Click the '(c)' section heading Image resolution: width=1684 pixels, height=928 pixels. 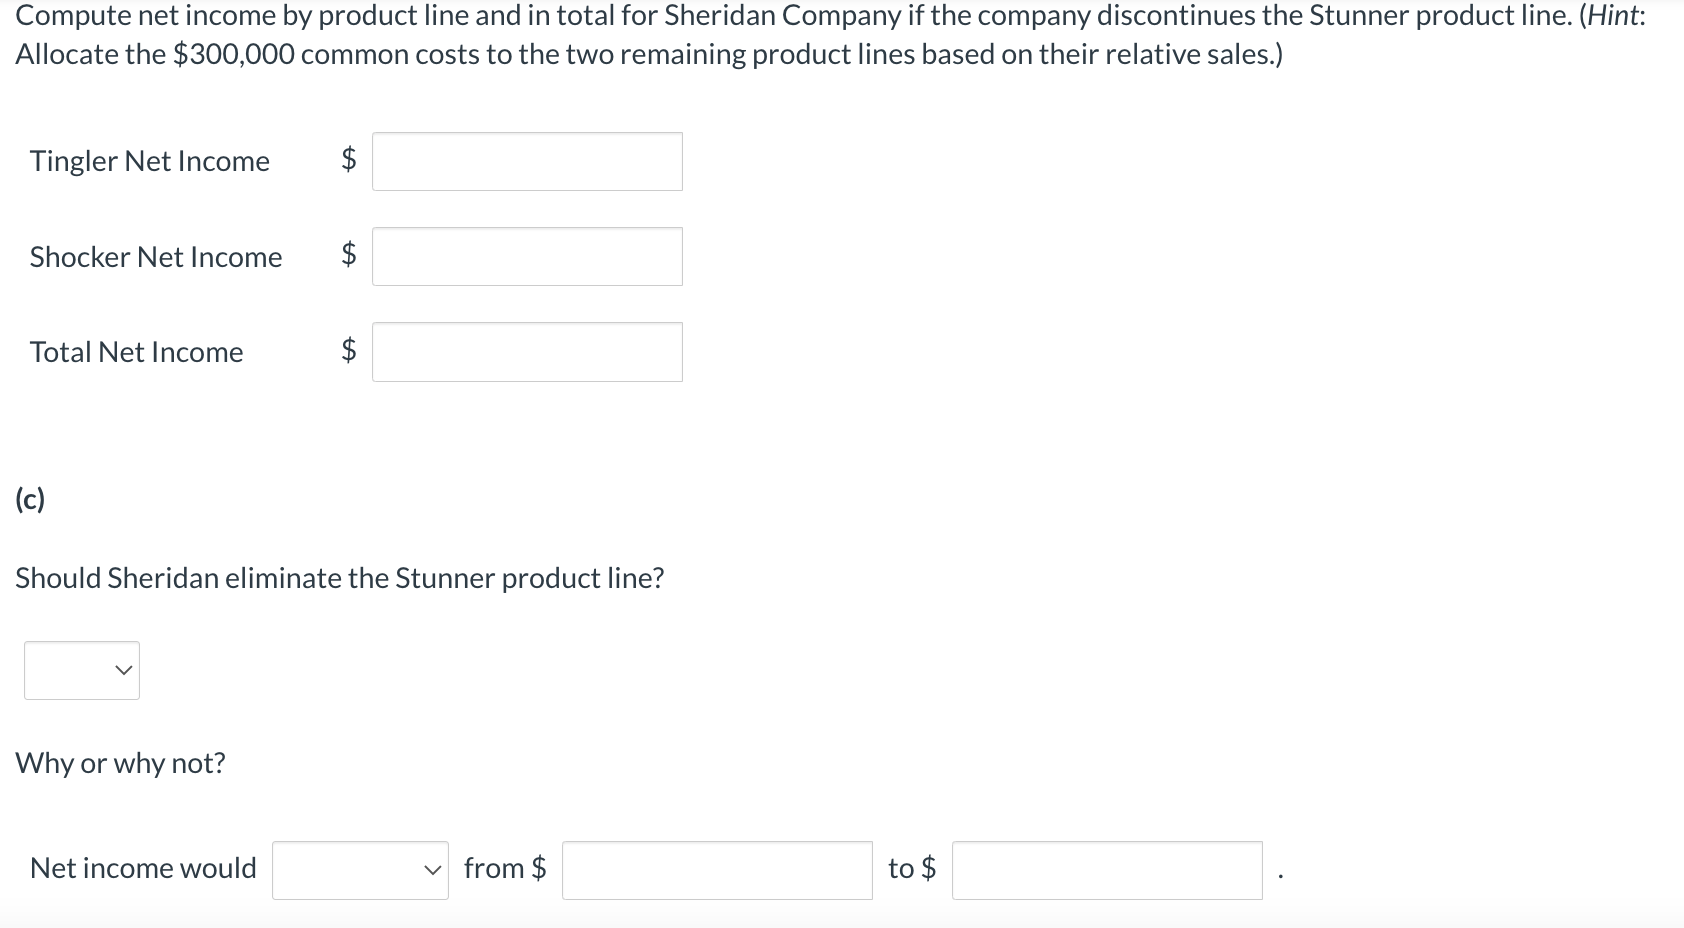[30, 499]
